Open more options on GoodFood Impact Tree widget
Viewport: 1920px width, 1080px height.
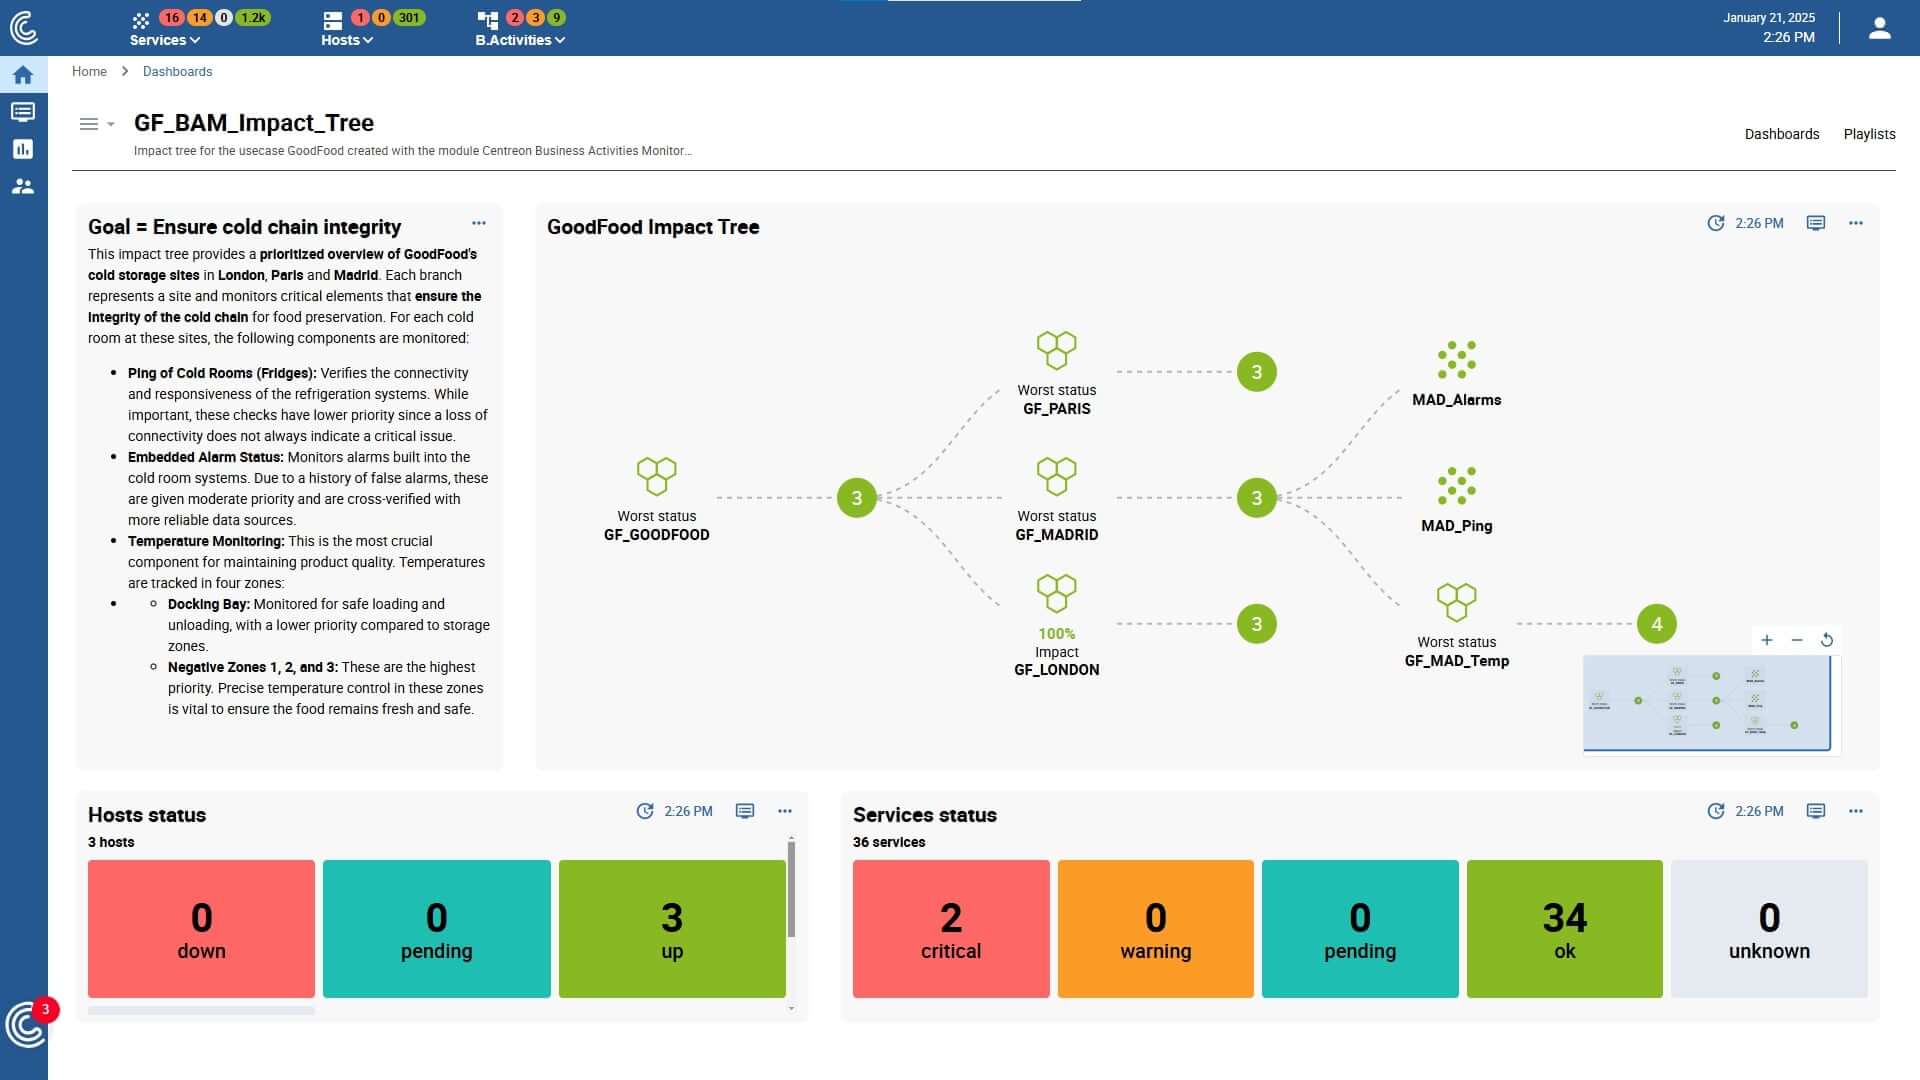coord(1856,223)
